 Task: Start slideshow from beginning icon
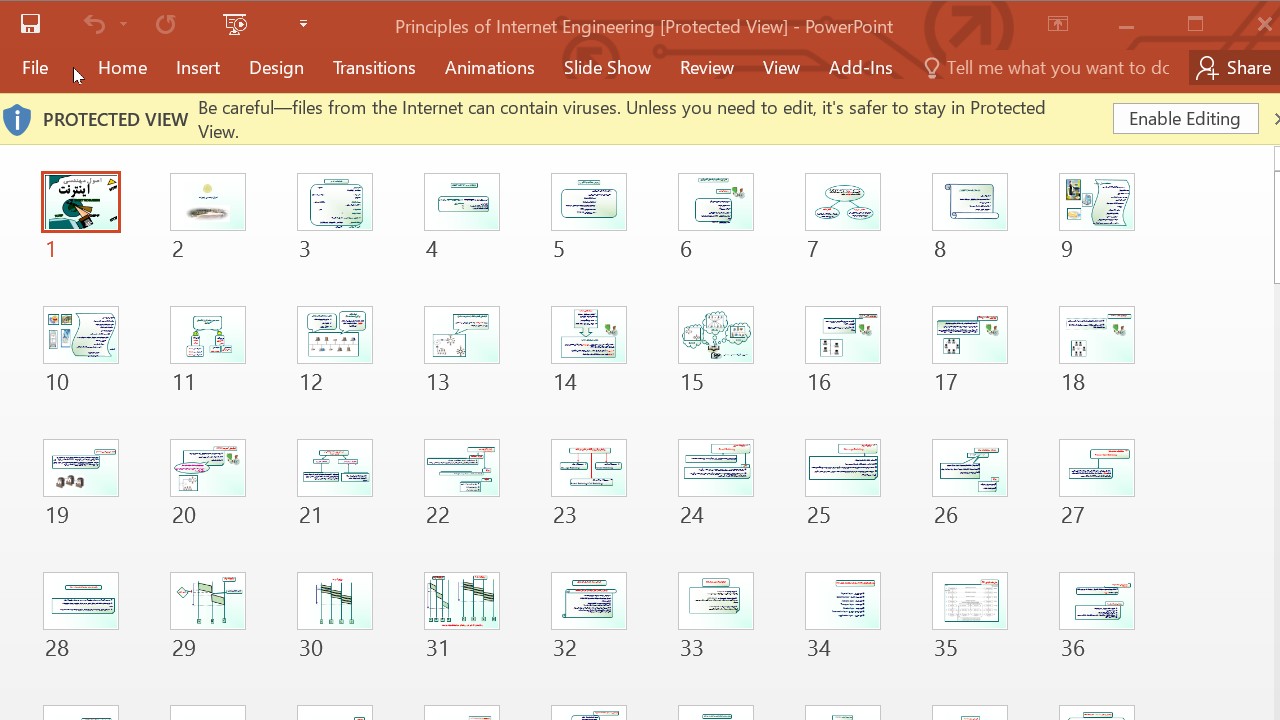[235, 24]
